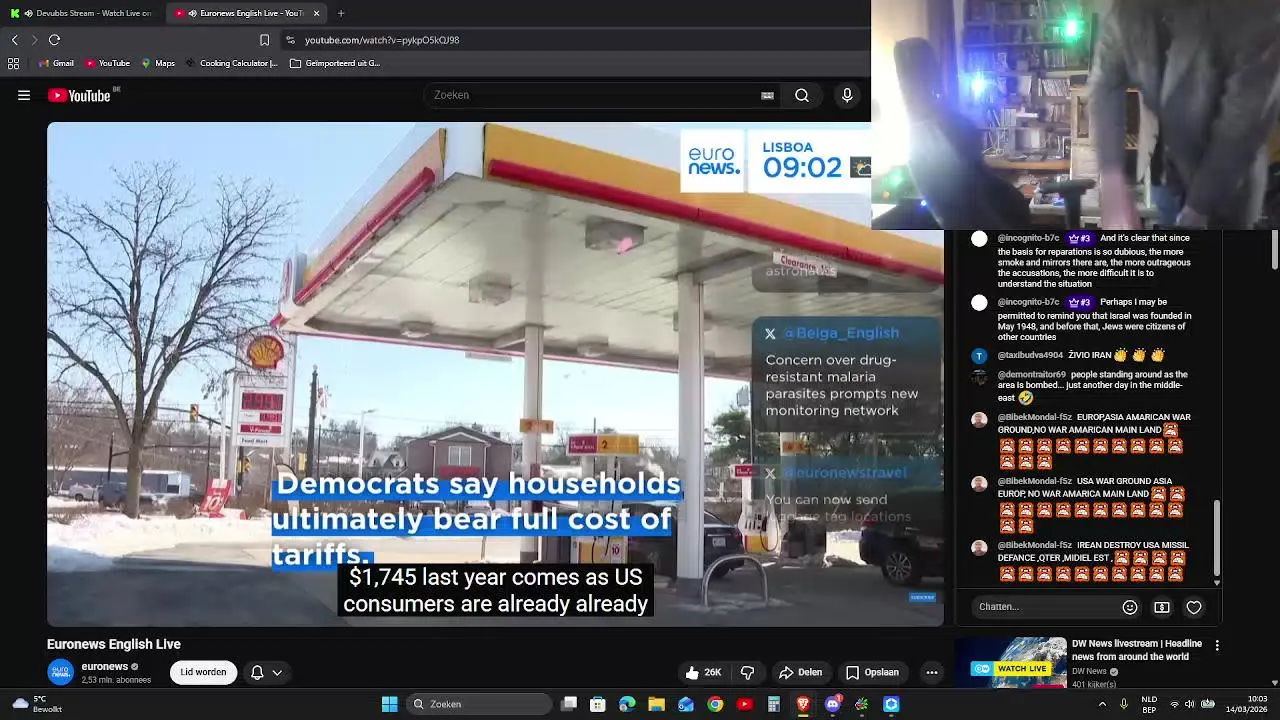Image resolution: width=1280 pixels, height=720 pixels.
Task: Open site settings icon beside the URL
Action: point(290,40)
